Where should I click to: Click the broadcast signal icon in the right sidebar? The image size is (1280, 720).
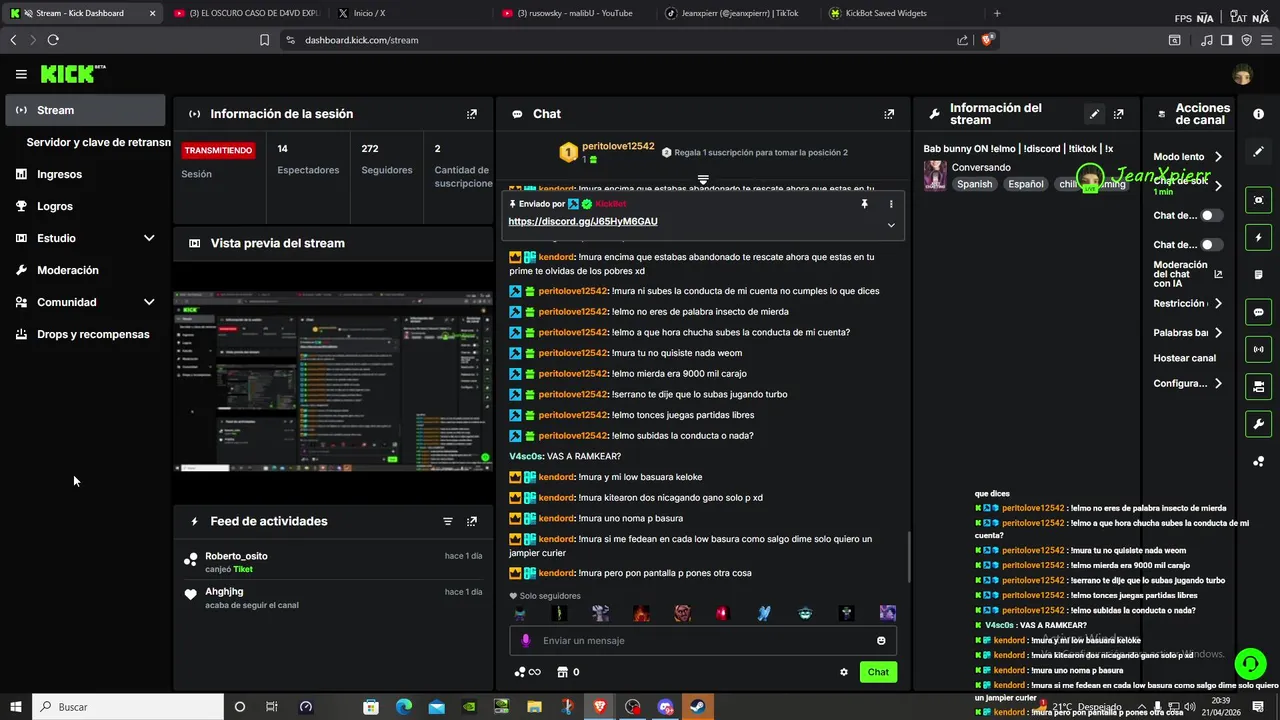coord(1258,349)
